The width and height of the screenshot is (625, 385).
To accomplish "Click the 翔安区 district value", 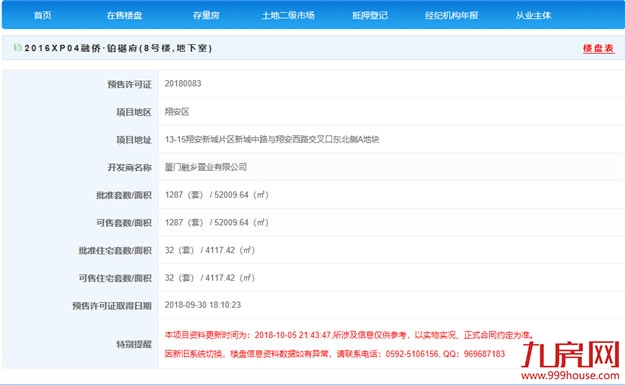I will point(177,111).
